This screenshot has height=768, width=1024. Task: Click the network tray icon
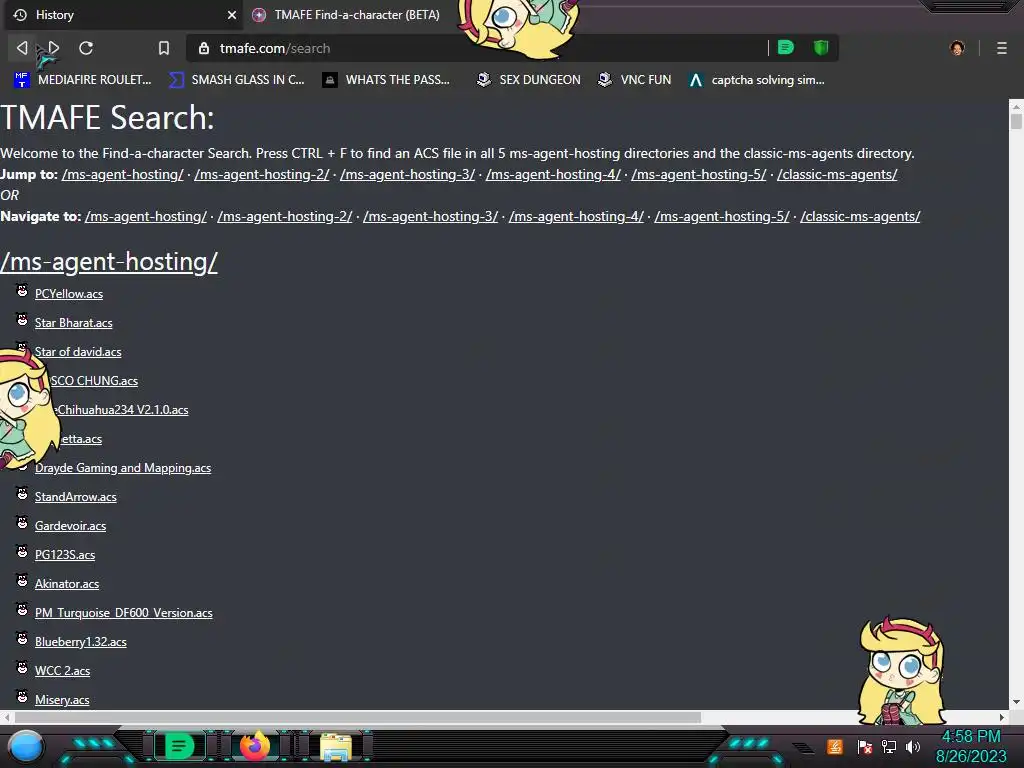pyautogui.click(x=889, y=746)
